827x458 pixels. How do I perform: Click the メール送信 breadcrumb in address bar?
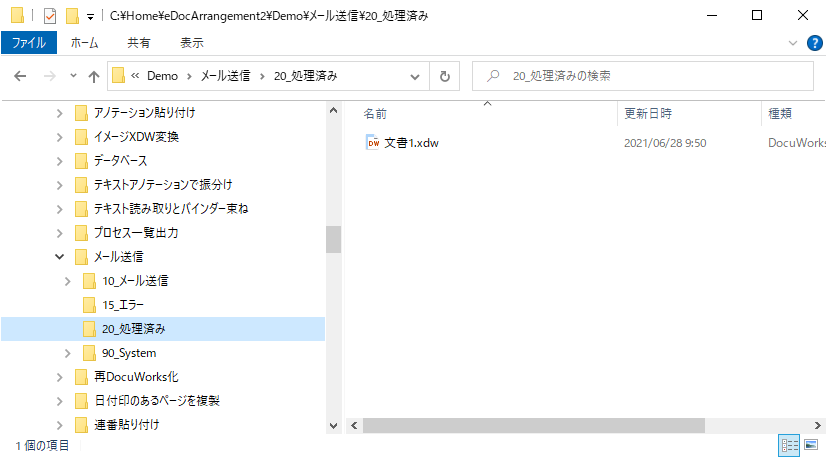click(x=225, y=76)
